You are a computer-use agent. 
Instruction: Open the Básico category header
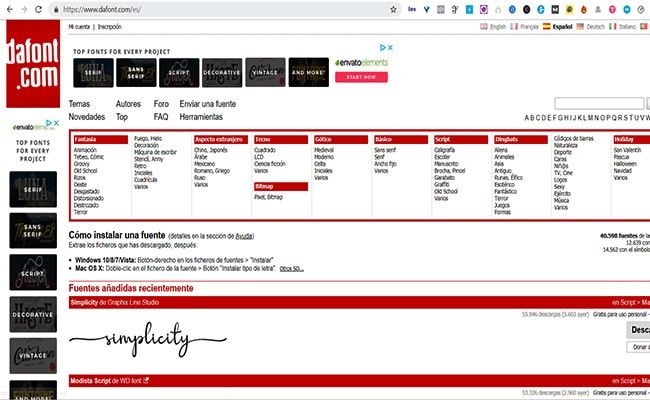(x=401, y=140)
